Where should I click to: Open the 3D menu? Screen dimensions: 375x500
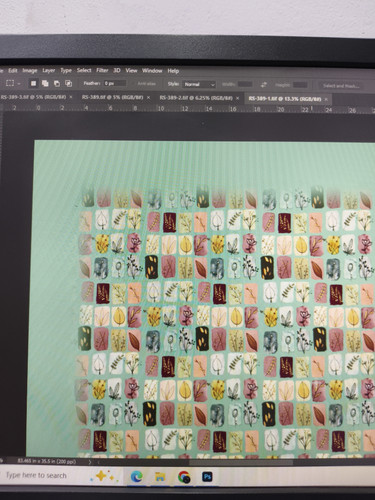coord(117,71)
